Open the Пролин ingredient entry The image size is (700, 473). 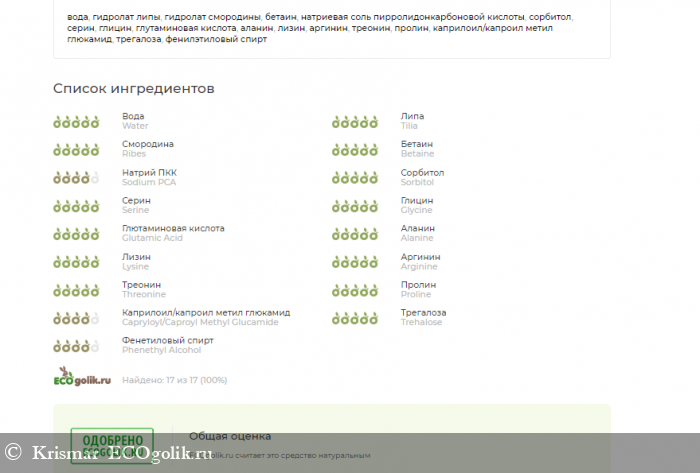418,284
